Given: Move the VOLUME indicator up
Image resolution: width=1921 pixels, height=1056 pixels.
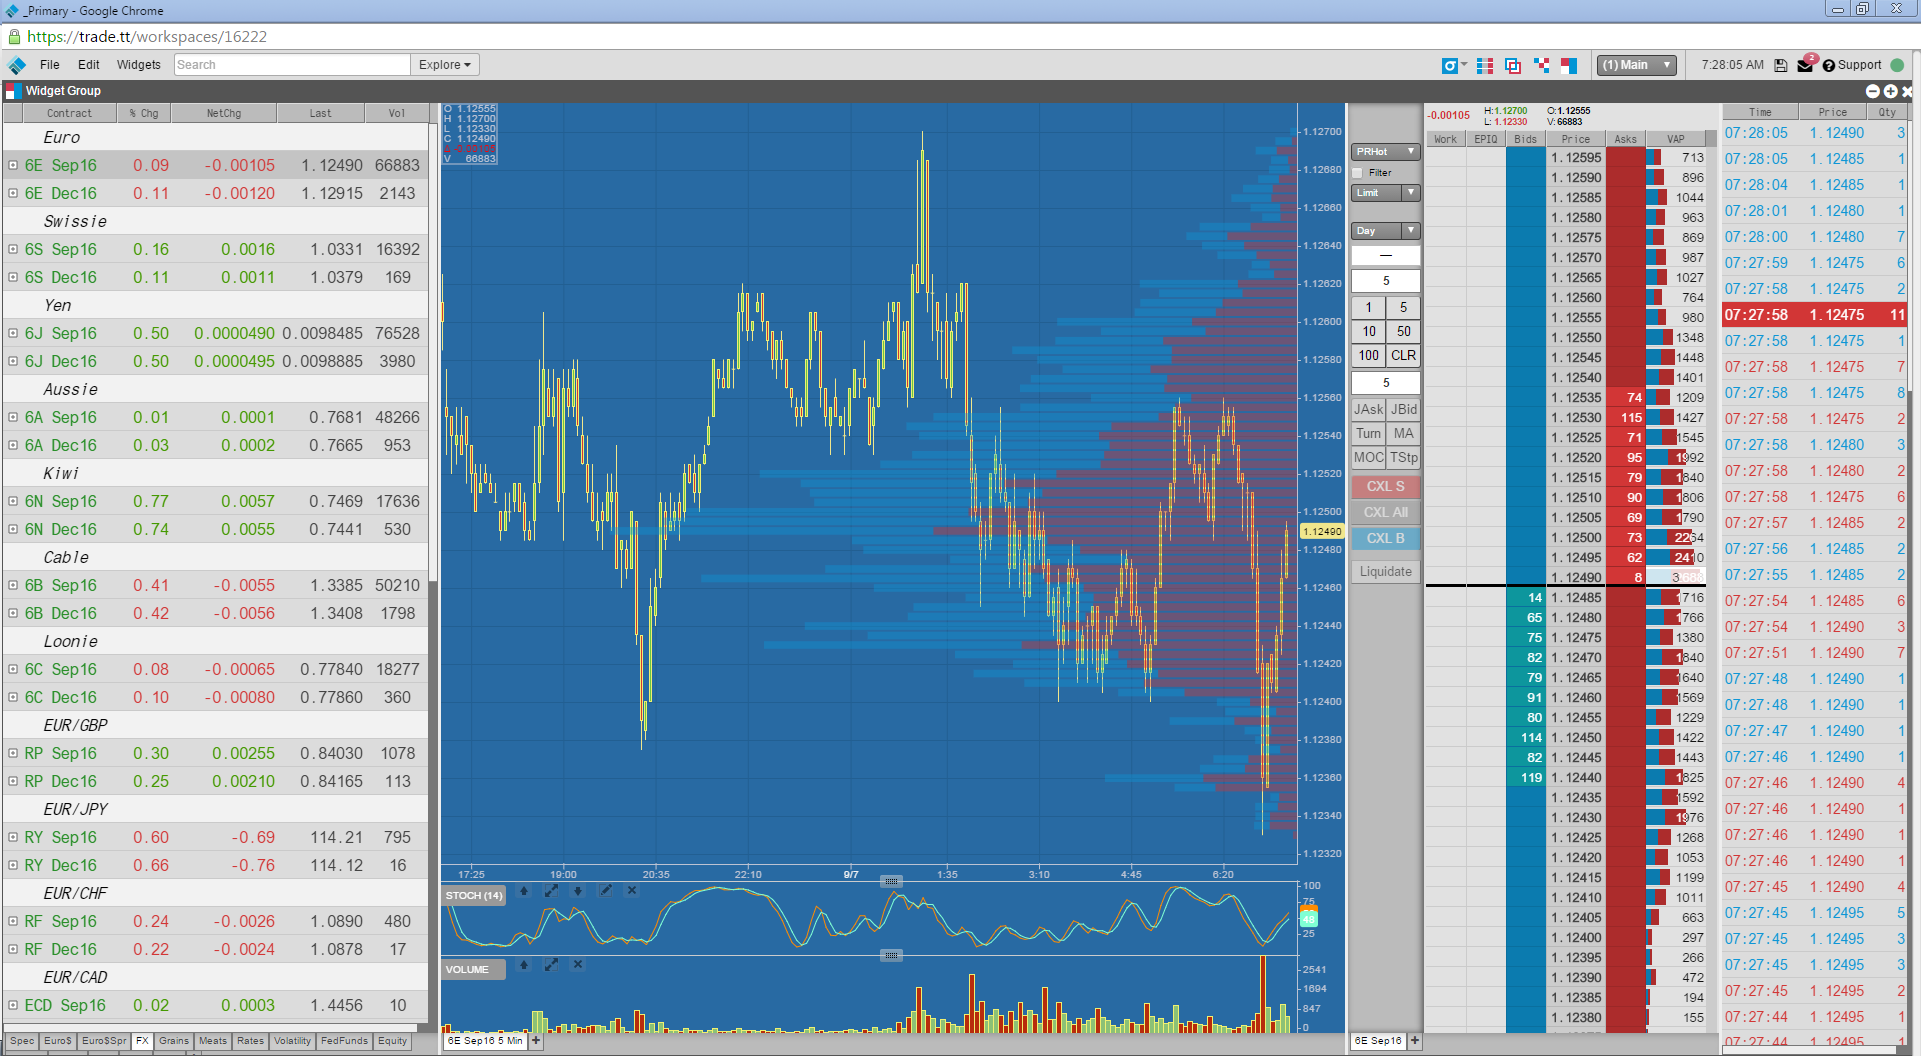Looking at the screenshot, I should (x=524, y=965).
